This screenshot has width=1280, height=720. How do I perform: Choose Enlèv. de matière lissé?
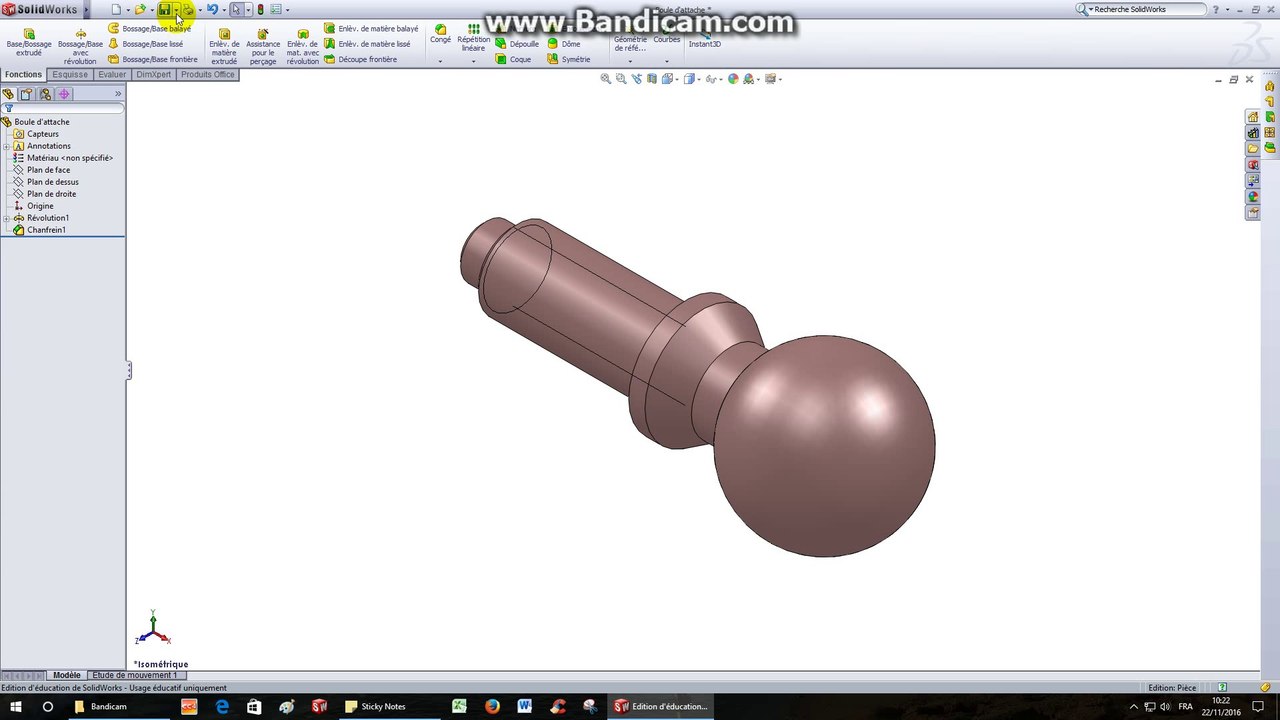click(367, 44)
